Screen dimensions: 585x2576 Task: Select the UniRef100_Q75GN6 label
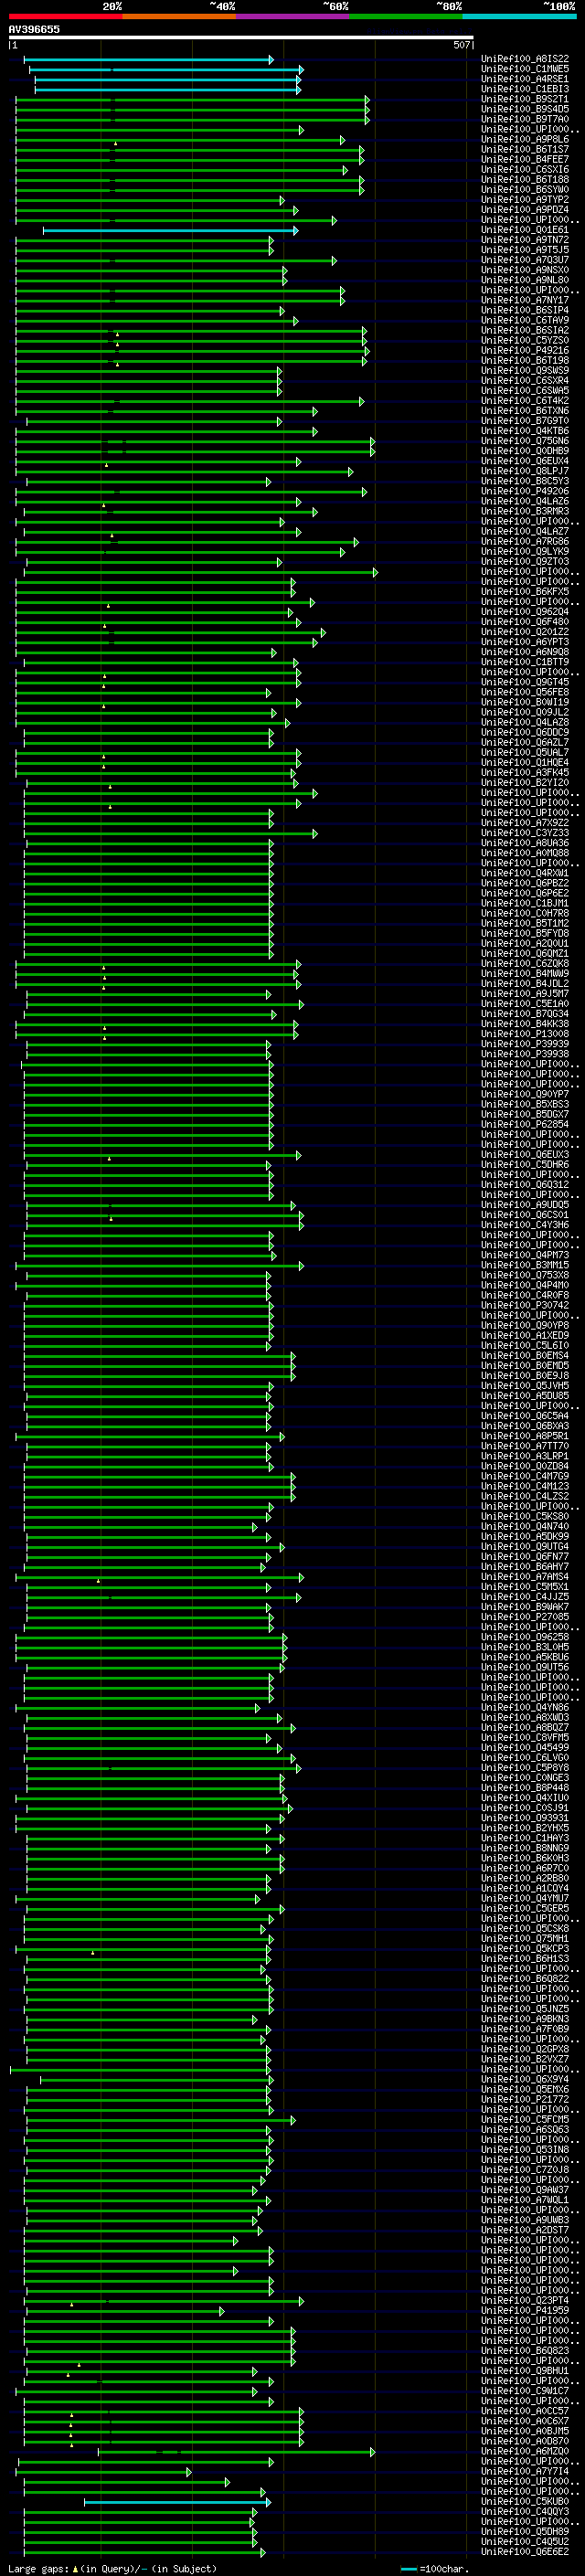(x=525, y=442)
